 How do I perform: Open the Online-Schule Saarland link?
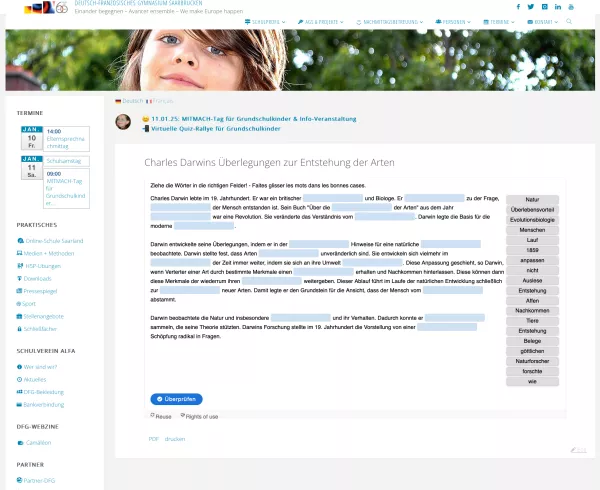tap(54, 241)
